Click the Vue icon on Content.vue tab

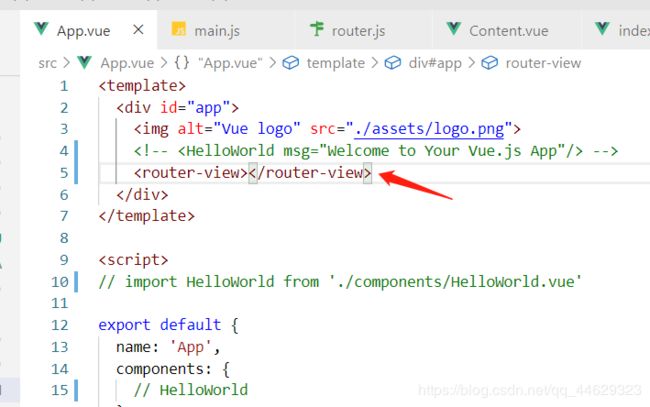[454, 29]
